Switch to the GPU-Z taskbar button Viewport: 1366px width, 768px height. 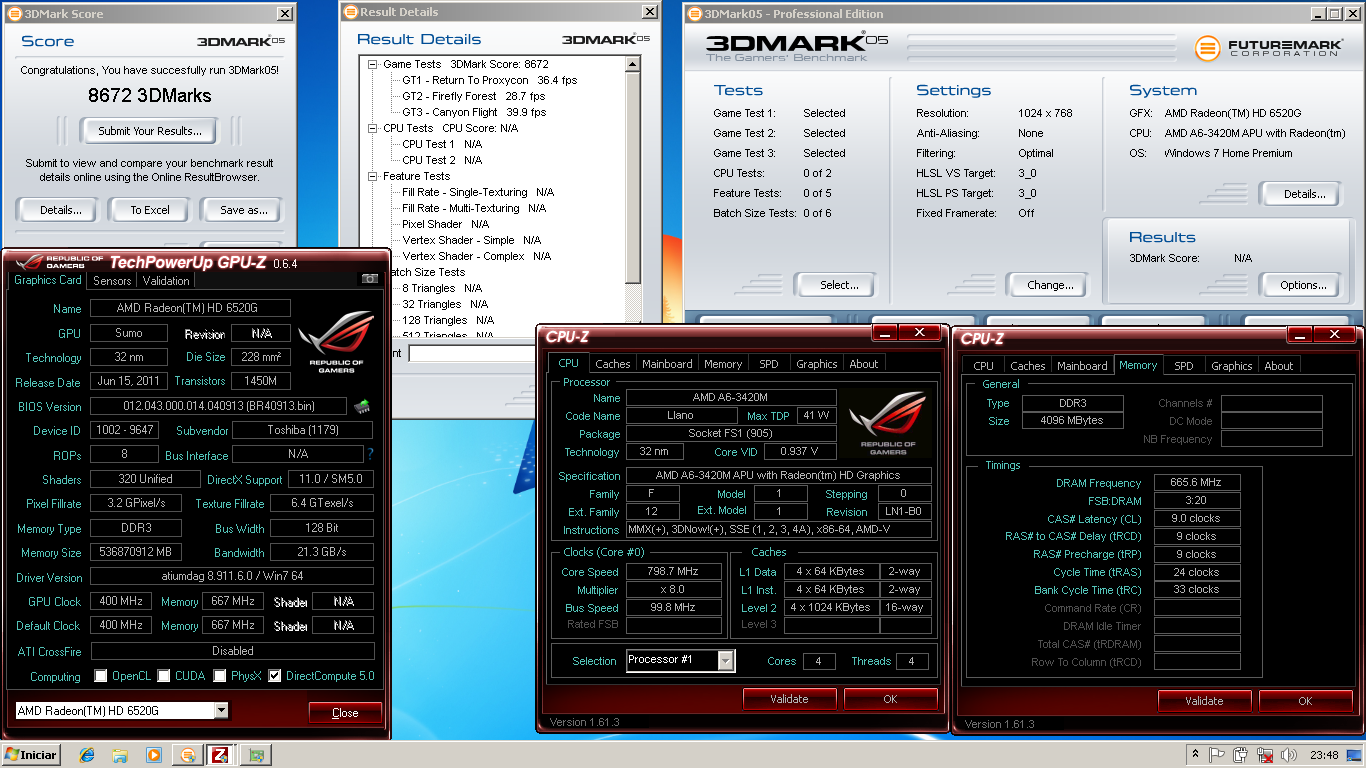(256, 755)
